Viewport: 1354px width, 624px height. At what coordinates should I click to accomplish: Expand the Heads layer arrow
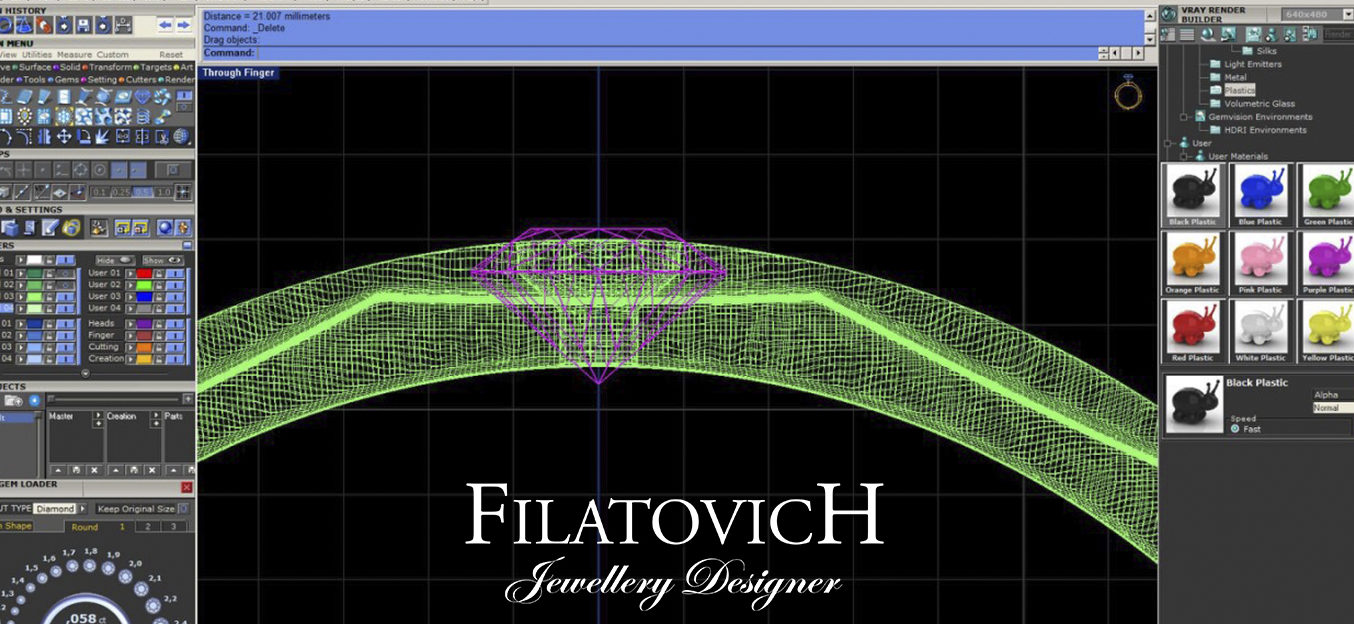(x=130, y=323)
